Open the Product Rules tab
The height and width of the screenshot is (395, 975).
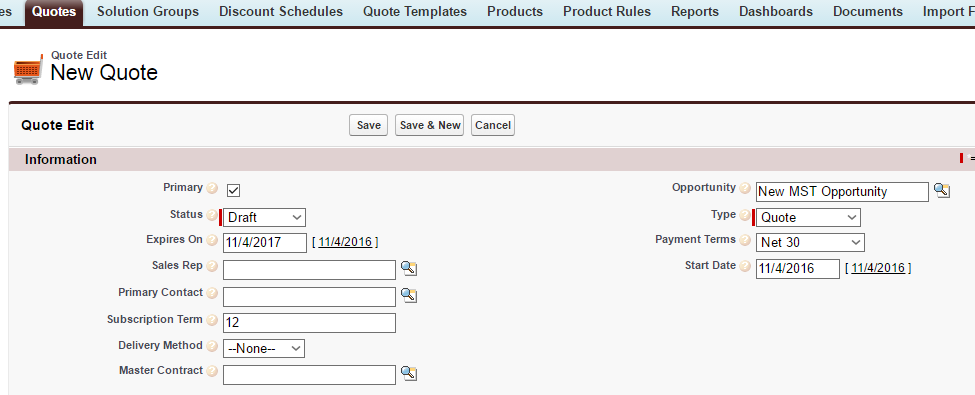pos(607,12)
